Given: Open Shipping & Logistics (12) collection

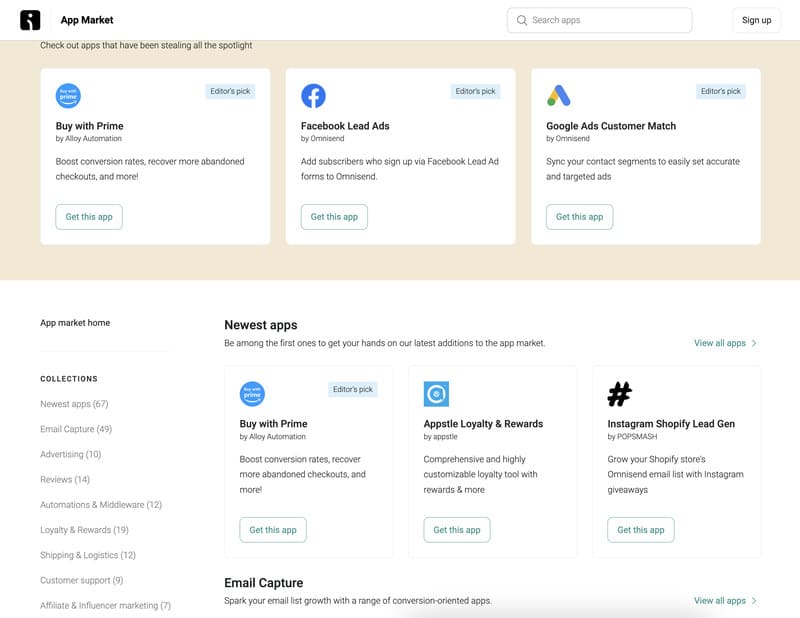Looking at the screenshot, I should (x=88, y=555).
